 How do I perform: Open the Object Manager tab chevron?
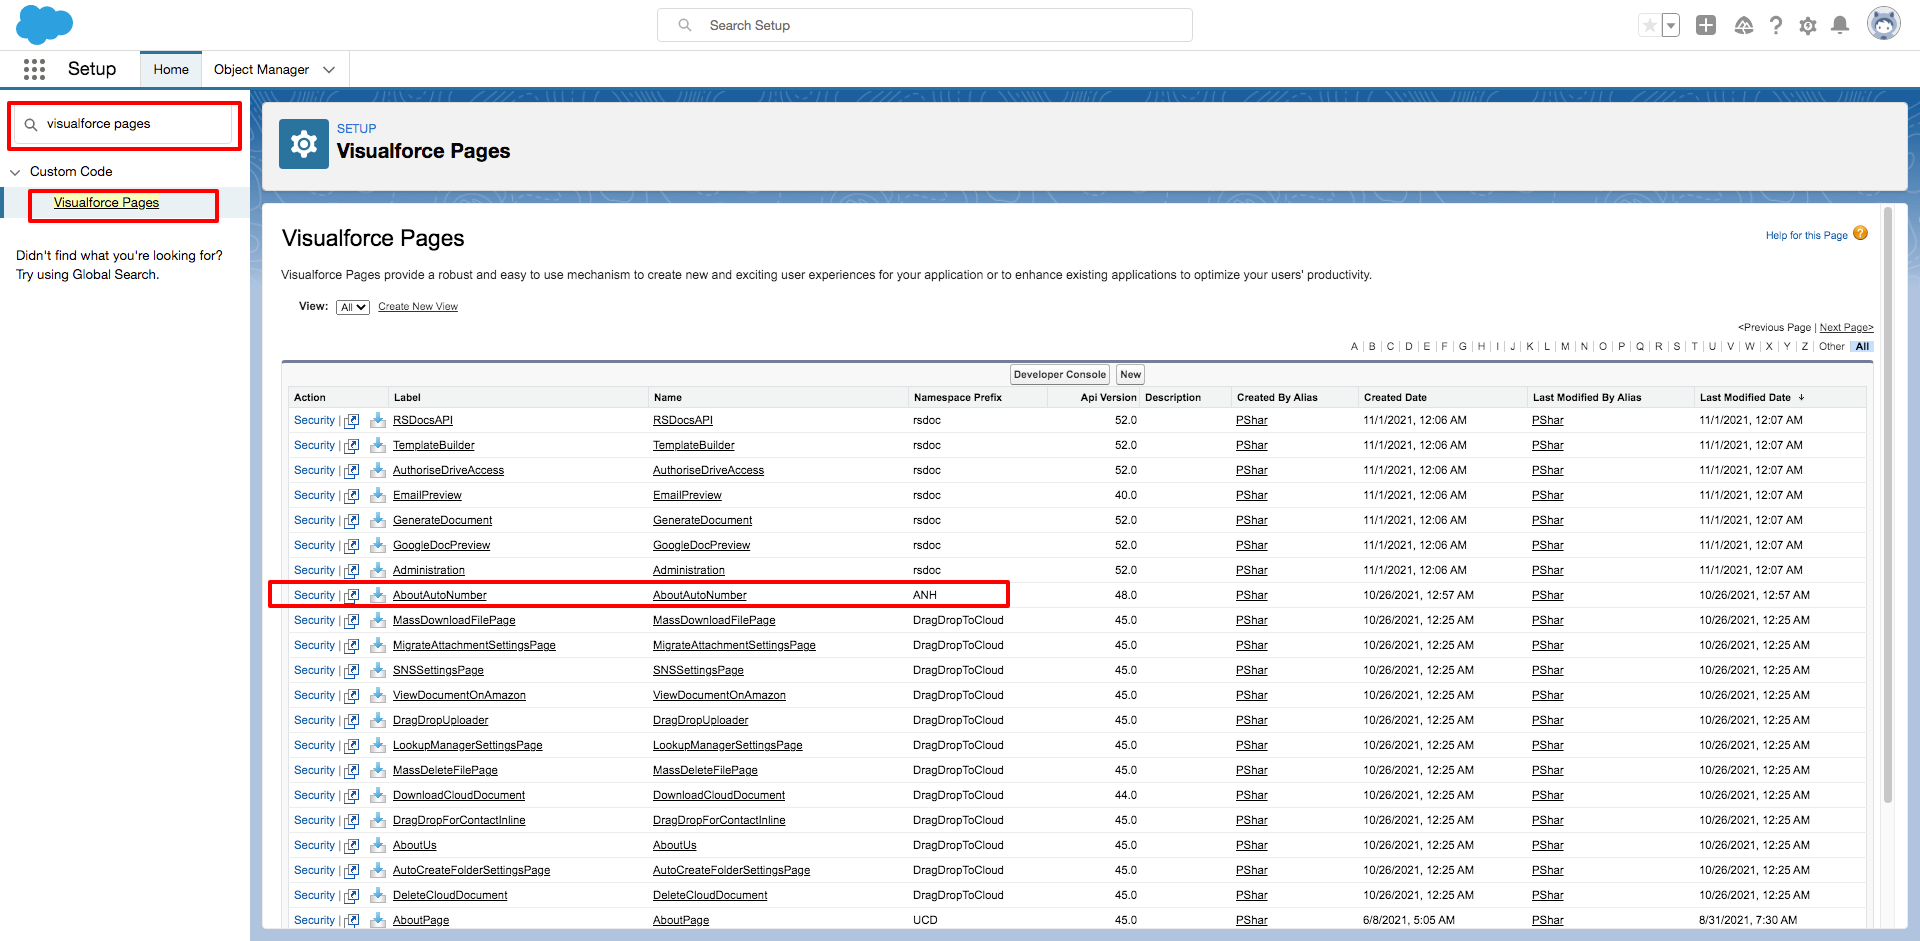pos(329,69)
